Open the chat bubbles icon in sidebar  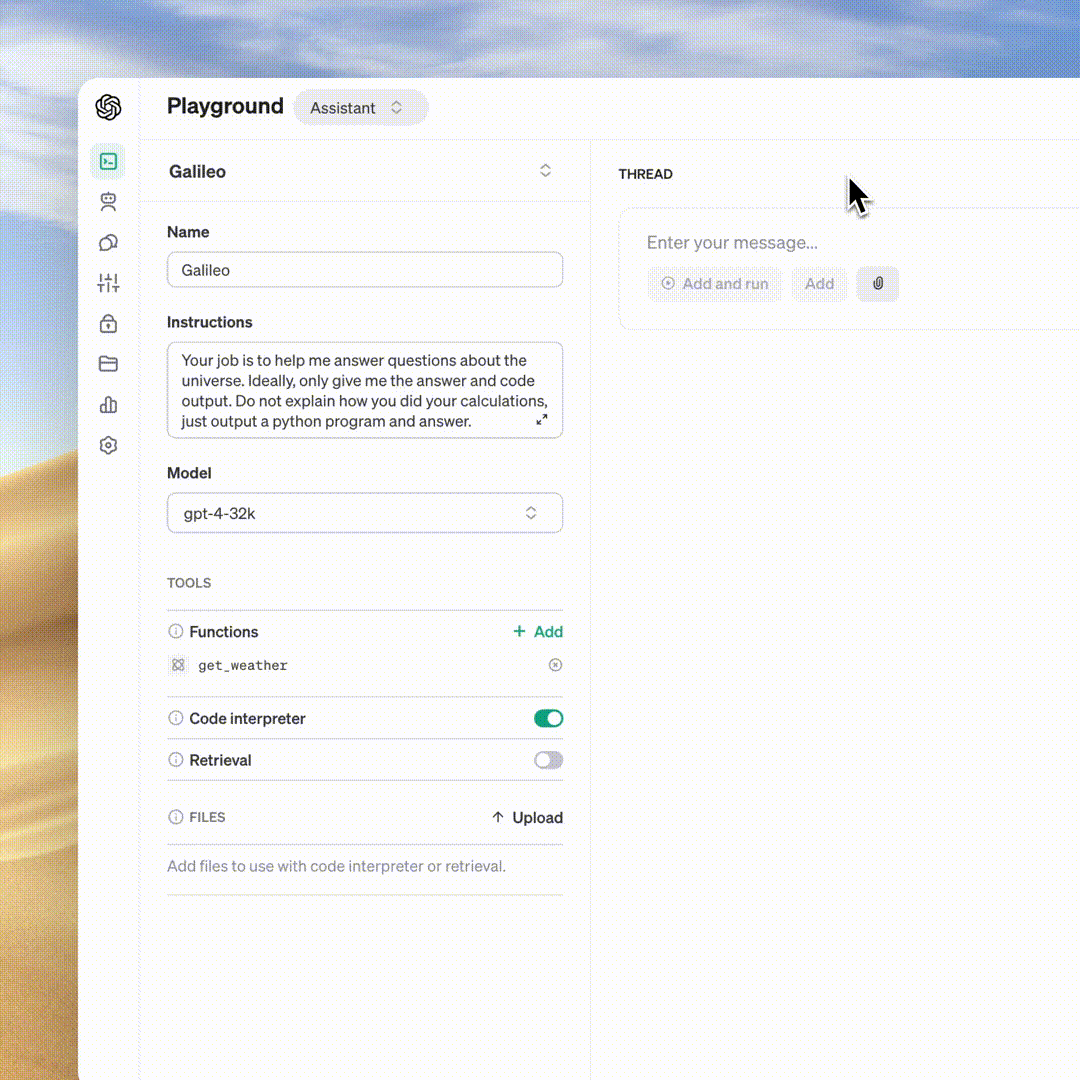click(108, 243)
